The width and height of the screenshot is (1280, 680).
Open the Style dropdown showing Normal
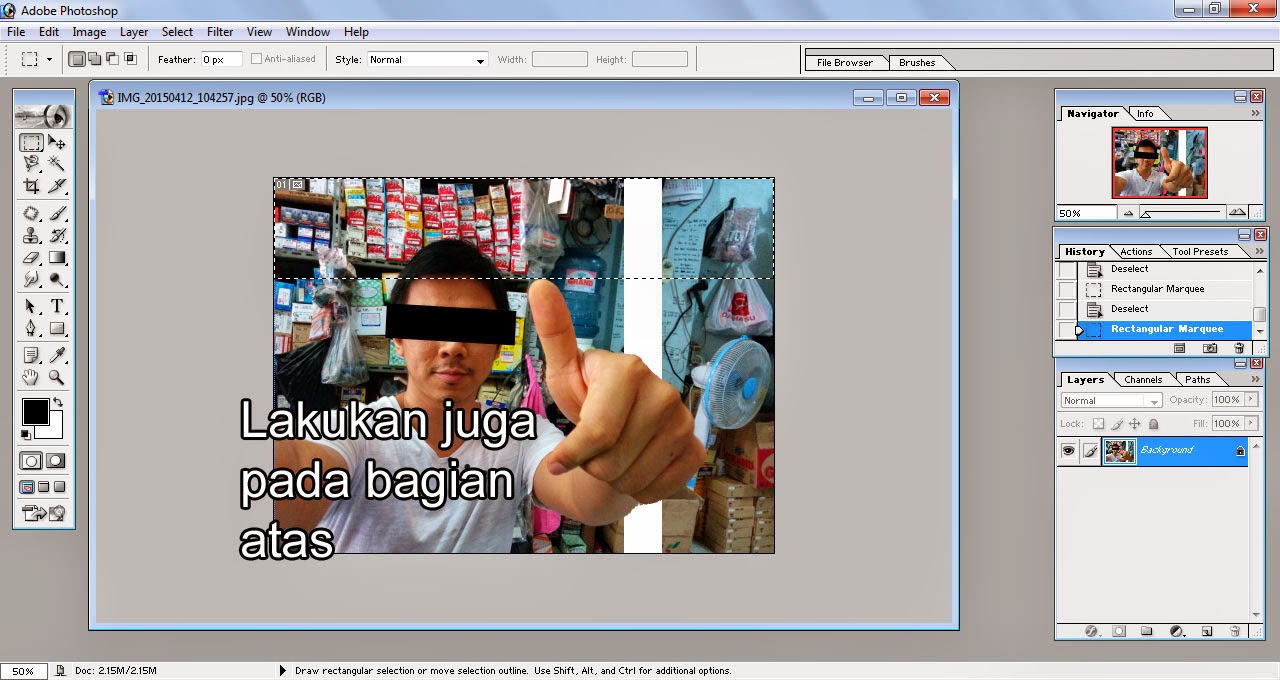pos(427,60)
